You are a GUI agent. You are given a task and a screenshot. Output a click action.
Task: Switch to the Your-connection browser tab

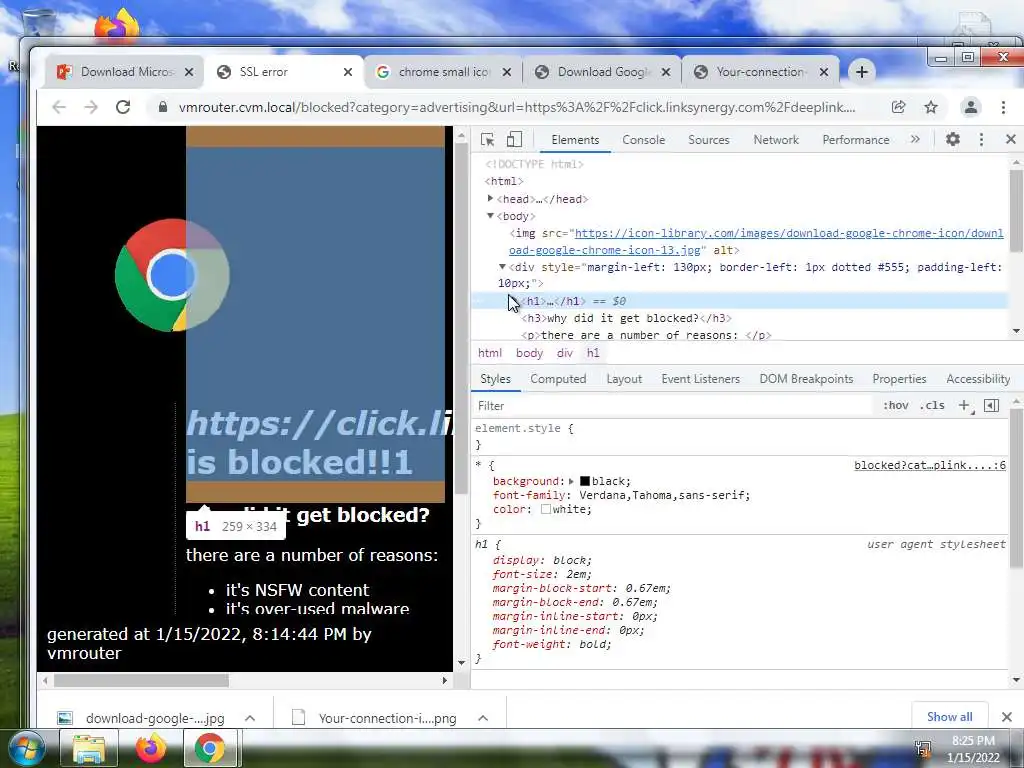(x=760, y=72)
